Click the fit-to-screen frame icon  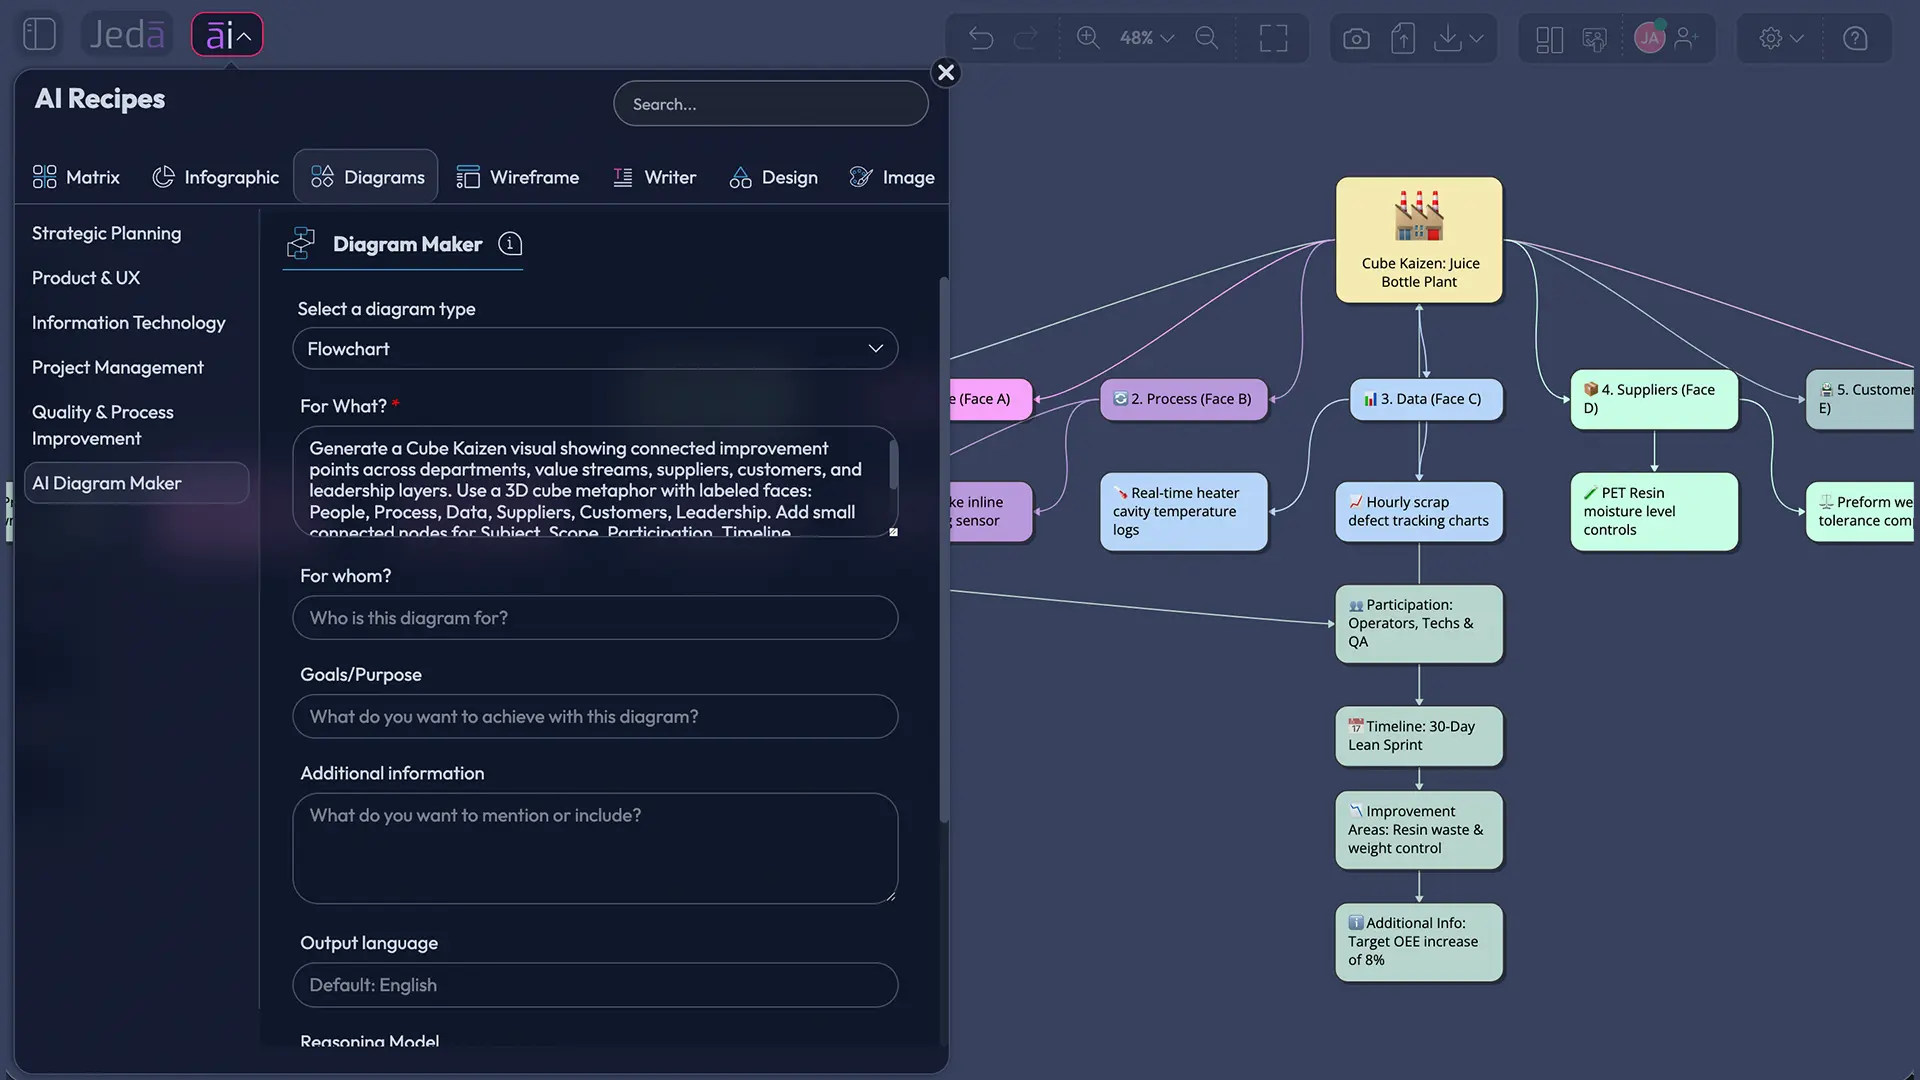click(x=1273, y=38)
